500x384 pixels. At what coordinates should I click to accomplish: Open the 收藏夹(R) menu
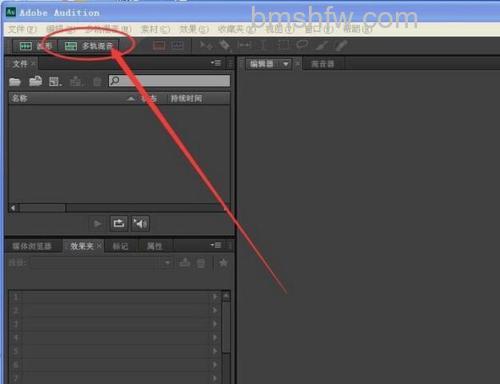(x=237, y=30)
